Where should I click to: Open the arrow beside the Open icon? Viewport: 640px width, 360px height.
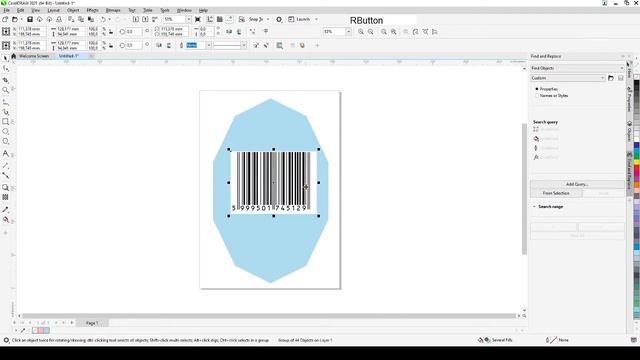tap(21, 19)
